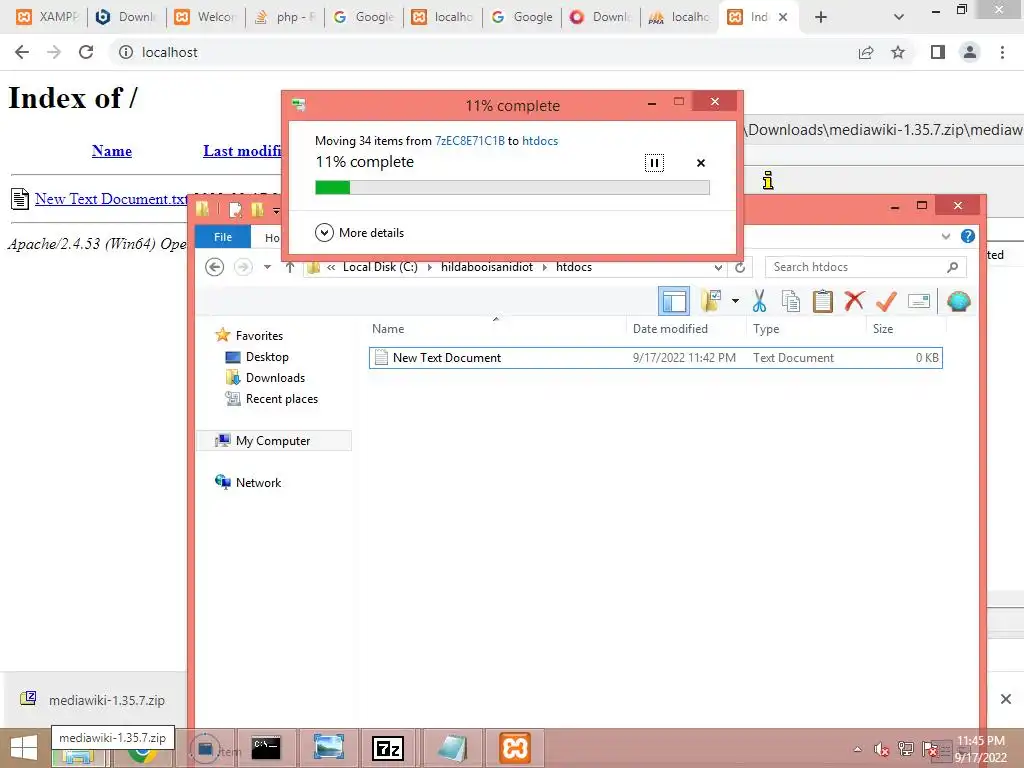Select My Computer in navigation pane
Screen dimensions: 1024x768
(274, 441)
